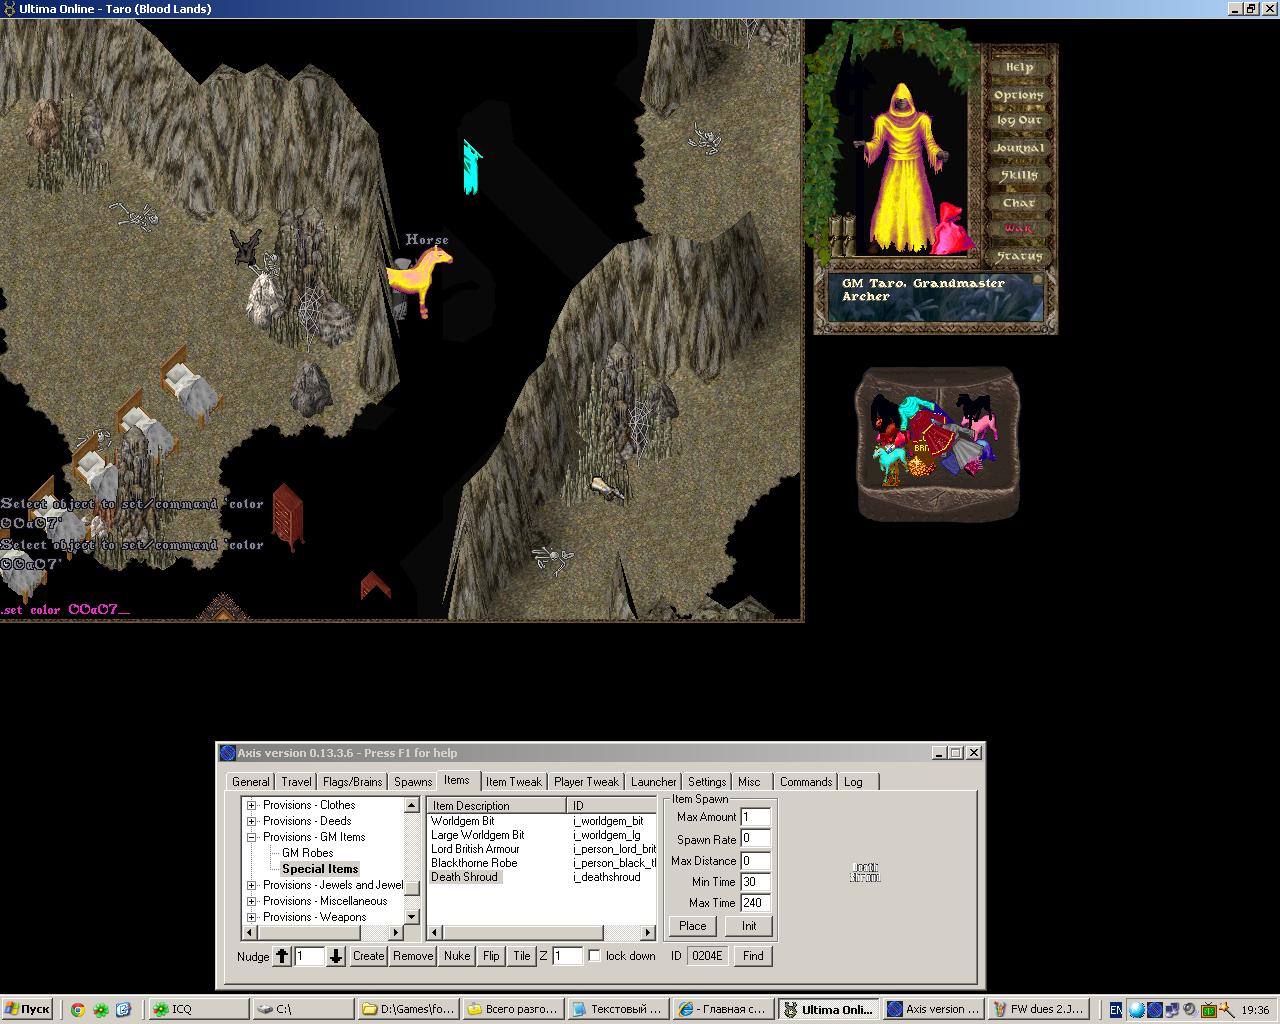Expand the Provisions - Jewels and Jewelry node
The height and width of the screenshot is (1024, 1280).
tap(252, 885)
